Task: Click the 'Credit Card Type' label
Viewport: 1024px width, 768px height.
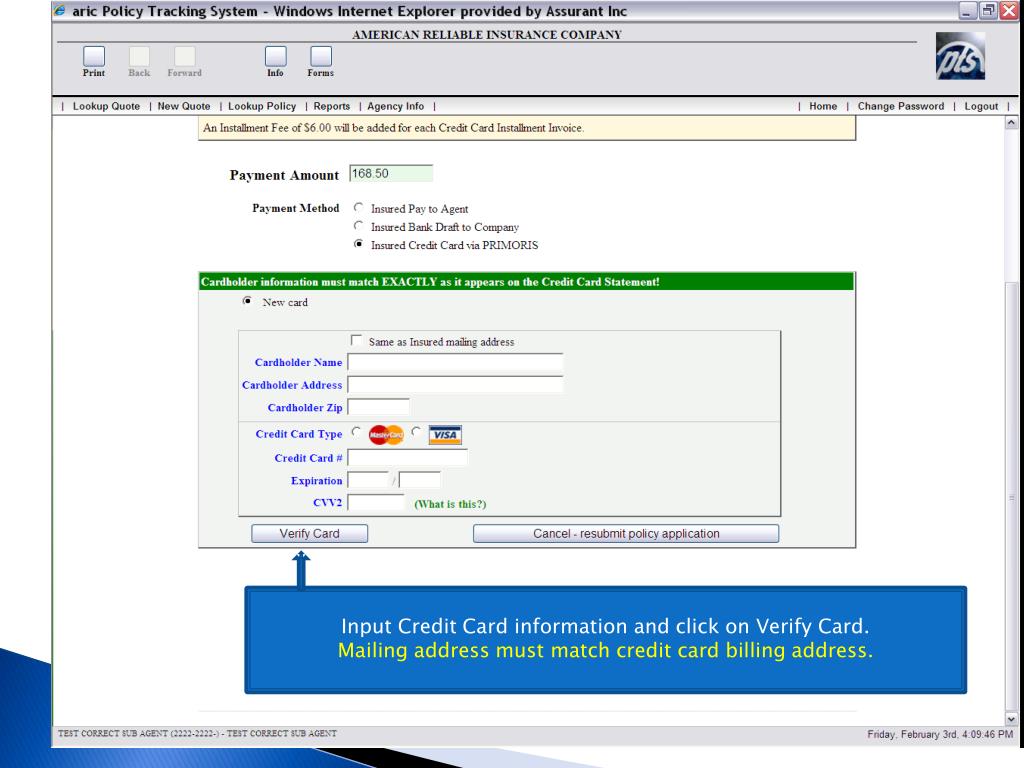Action: coord(298,434)
